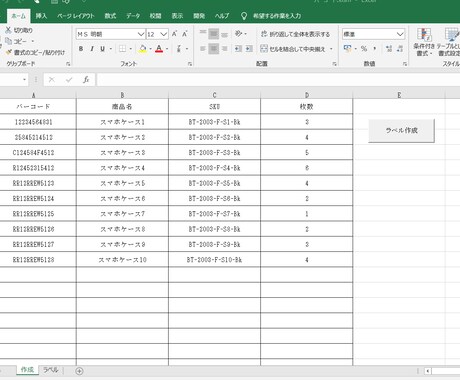Open the merge and center dropdown arrow

point(331,49)
